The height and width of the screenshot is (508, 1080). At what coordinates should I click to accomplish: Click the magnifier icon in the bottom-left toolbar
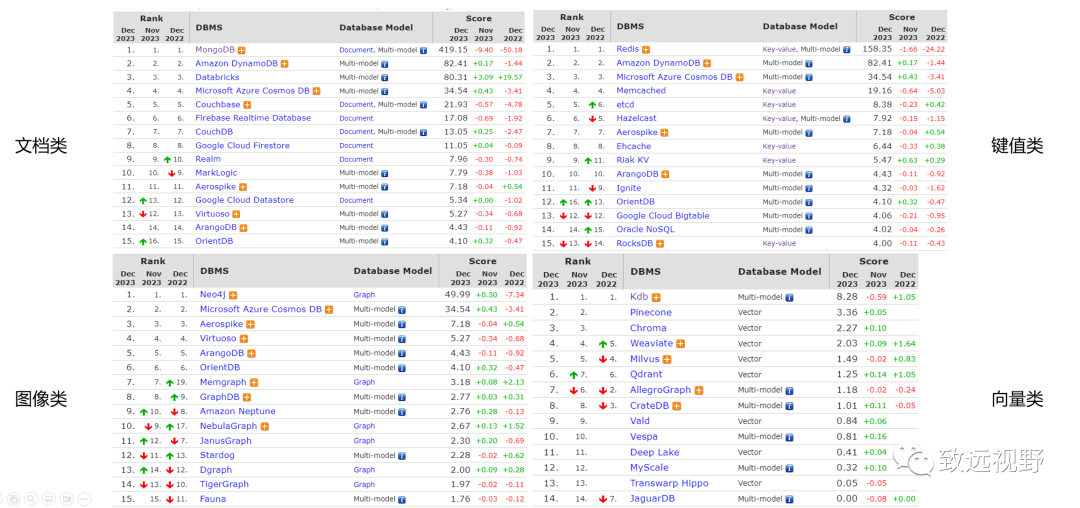(29, 498)
